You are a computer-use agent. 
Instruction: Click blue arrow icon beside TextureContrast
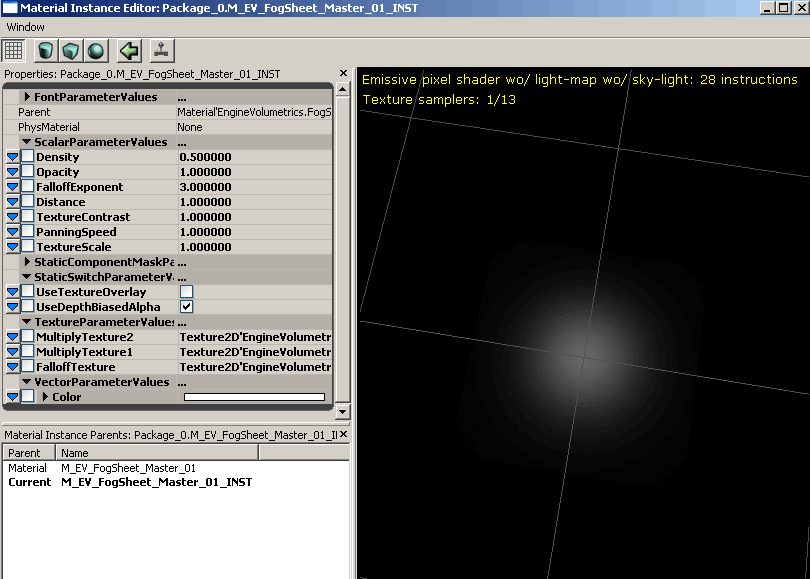click(13, 216)
